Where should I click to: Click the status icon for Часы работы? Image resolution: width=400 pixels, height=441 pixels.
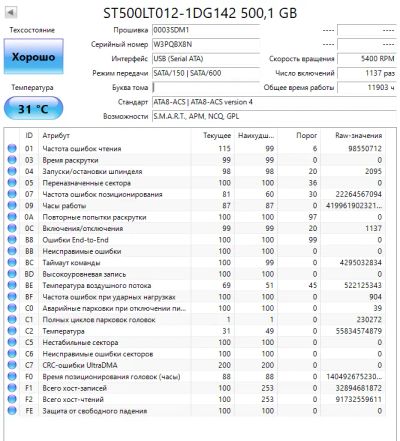coord(12,205)
